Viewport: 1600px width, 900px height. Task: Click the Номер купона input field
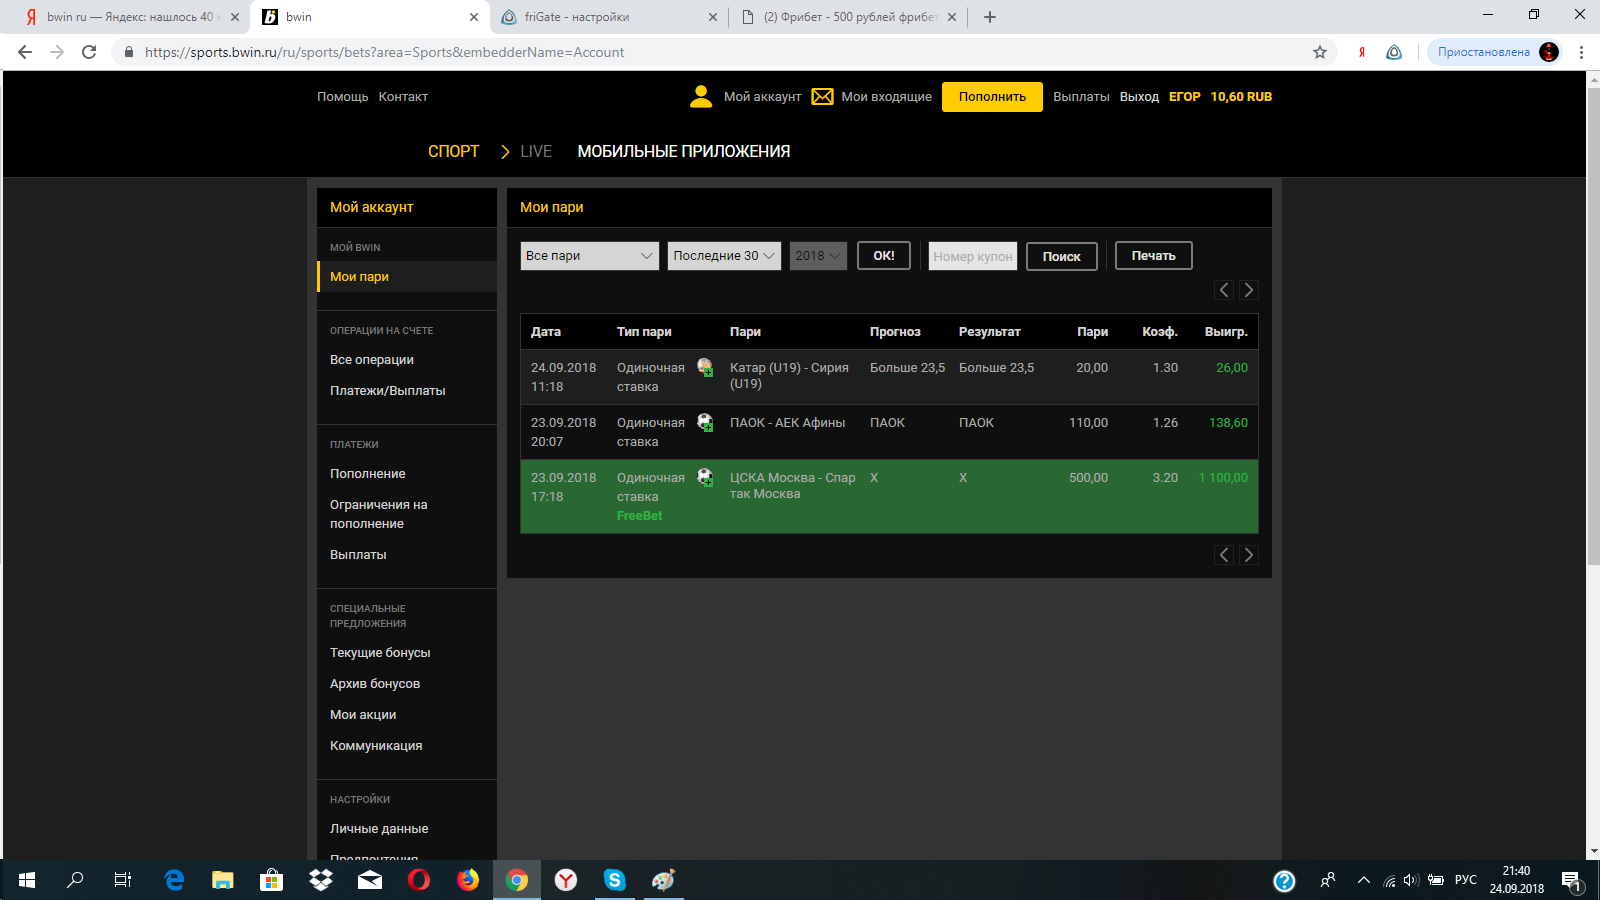tap(973, 256)
